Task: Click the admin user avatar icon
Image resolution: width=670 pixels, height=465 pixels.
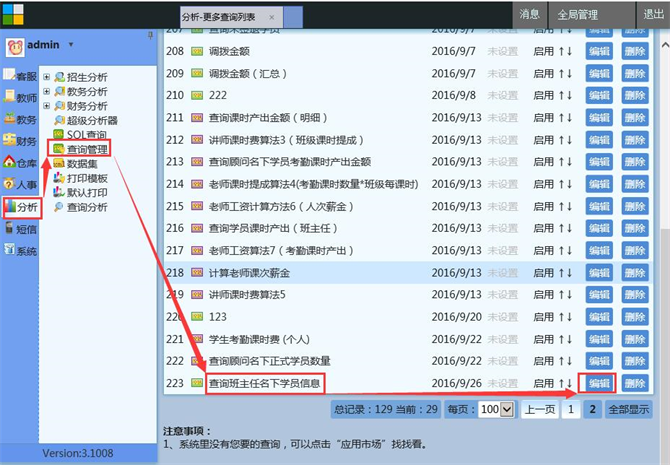Action: coord(15,47)
